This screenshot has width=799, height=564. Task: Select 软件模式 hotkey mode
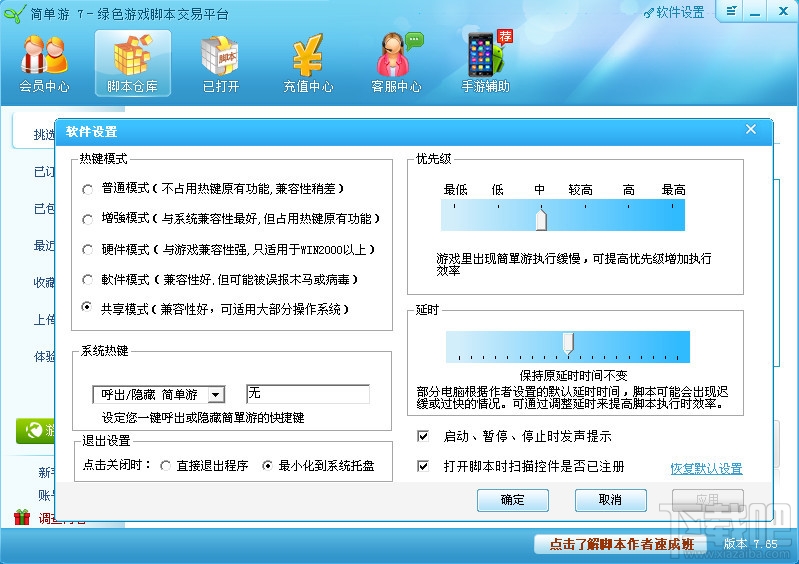coord(87,280)
